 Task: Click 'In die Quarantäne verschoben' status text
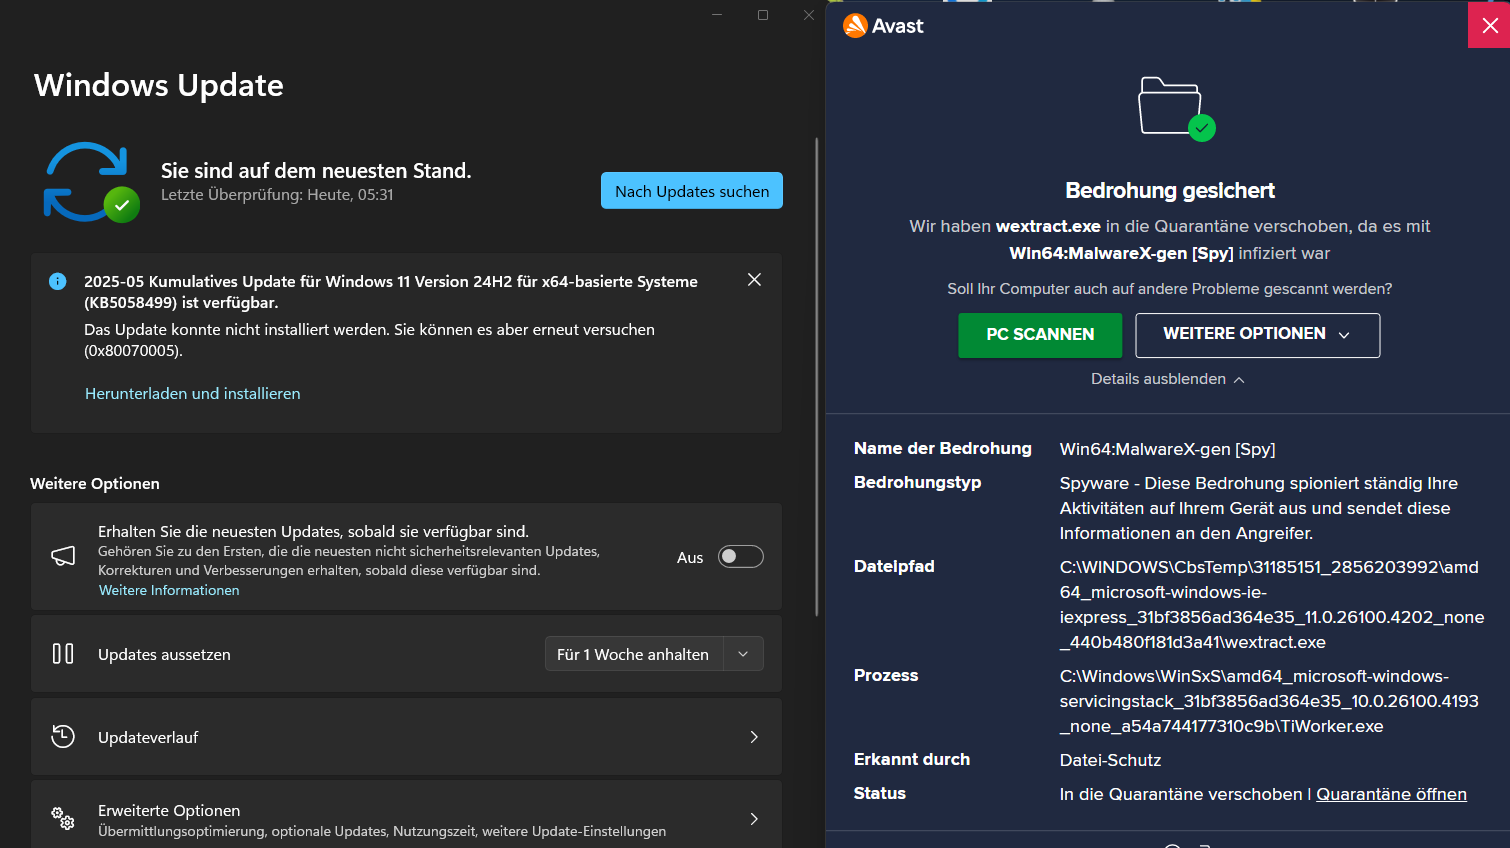point(1181,794)
